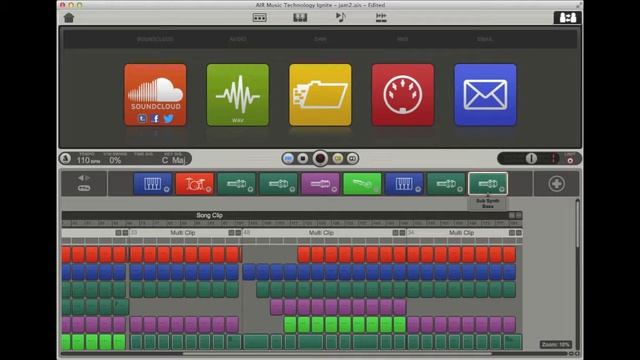Select the Song Clip header bar
Screen dimensions: 640x360
292,215
